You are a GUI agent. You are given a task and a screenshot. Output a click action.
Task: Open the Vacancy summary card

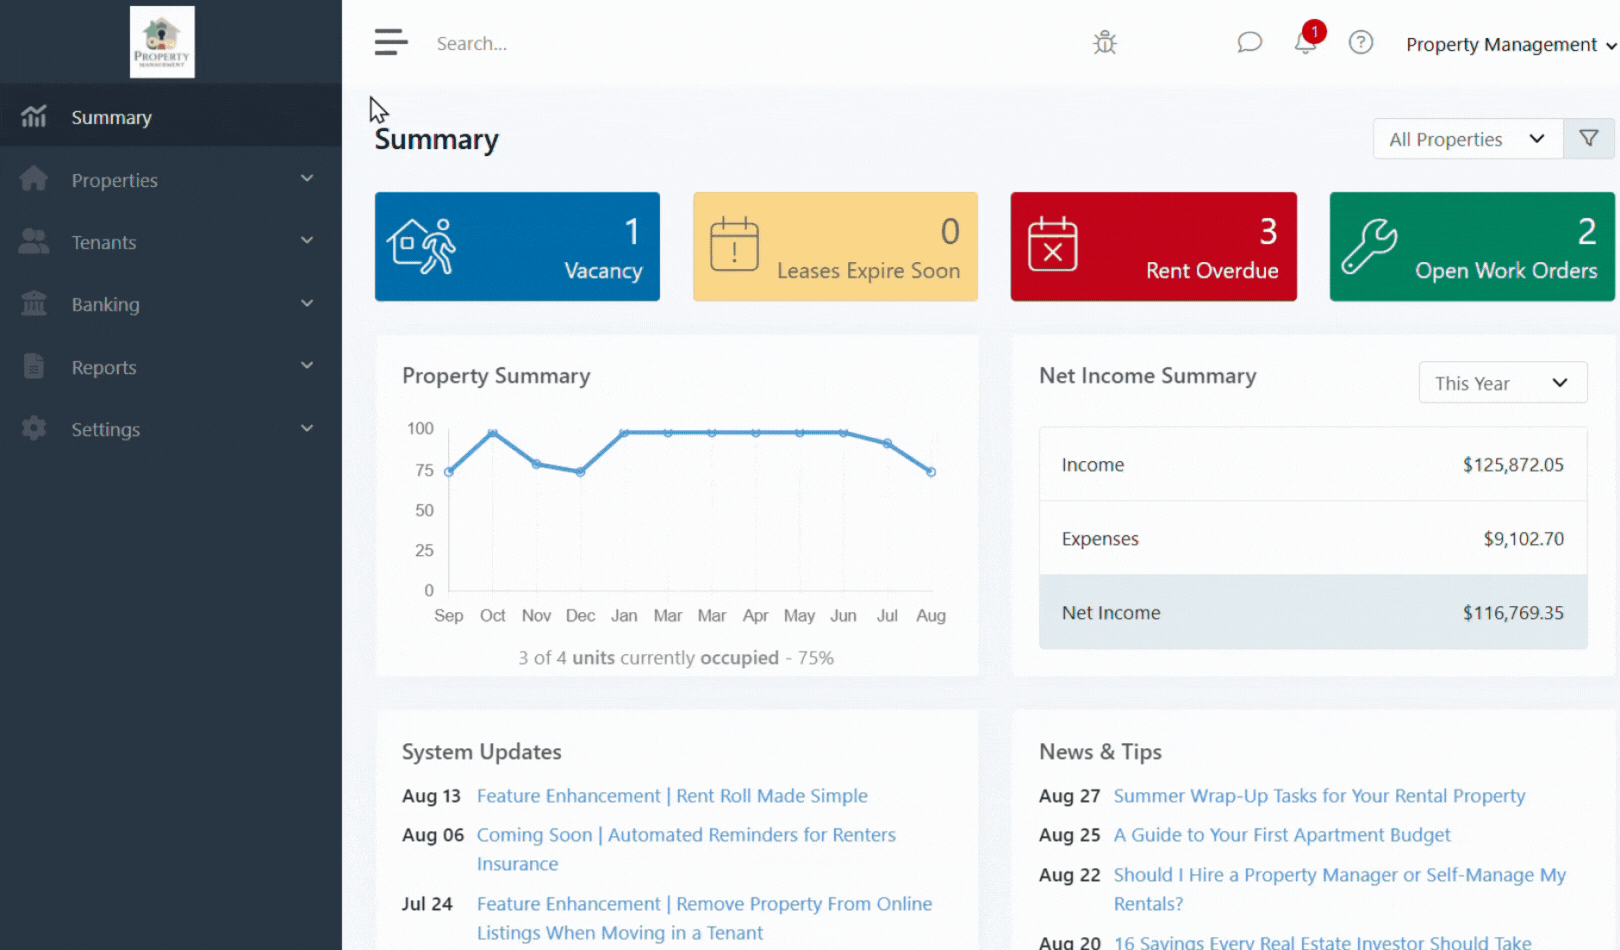517,247
